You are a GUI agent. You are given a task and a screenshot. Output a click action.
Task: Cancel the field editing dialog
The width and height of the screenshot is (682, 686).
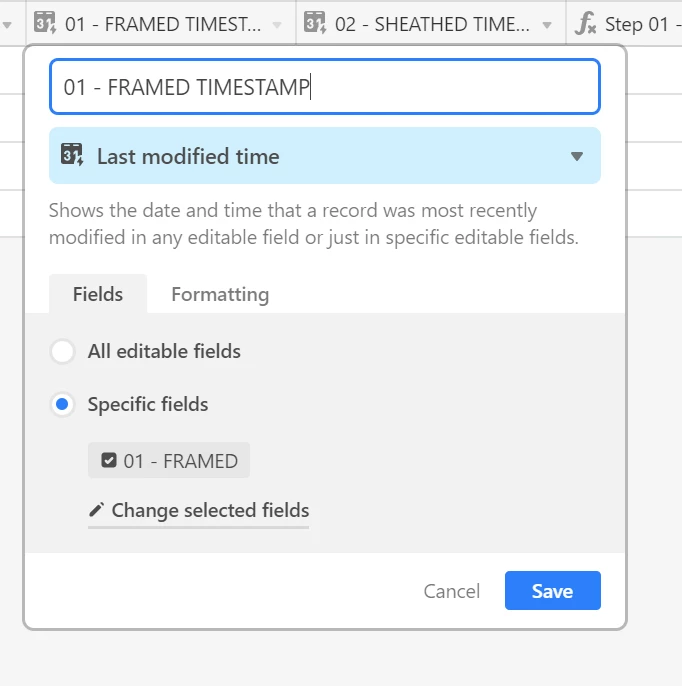451,591
